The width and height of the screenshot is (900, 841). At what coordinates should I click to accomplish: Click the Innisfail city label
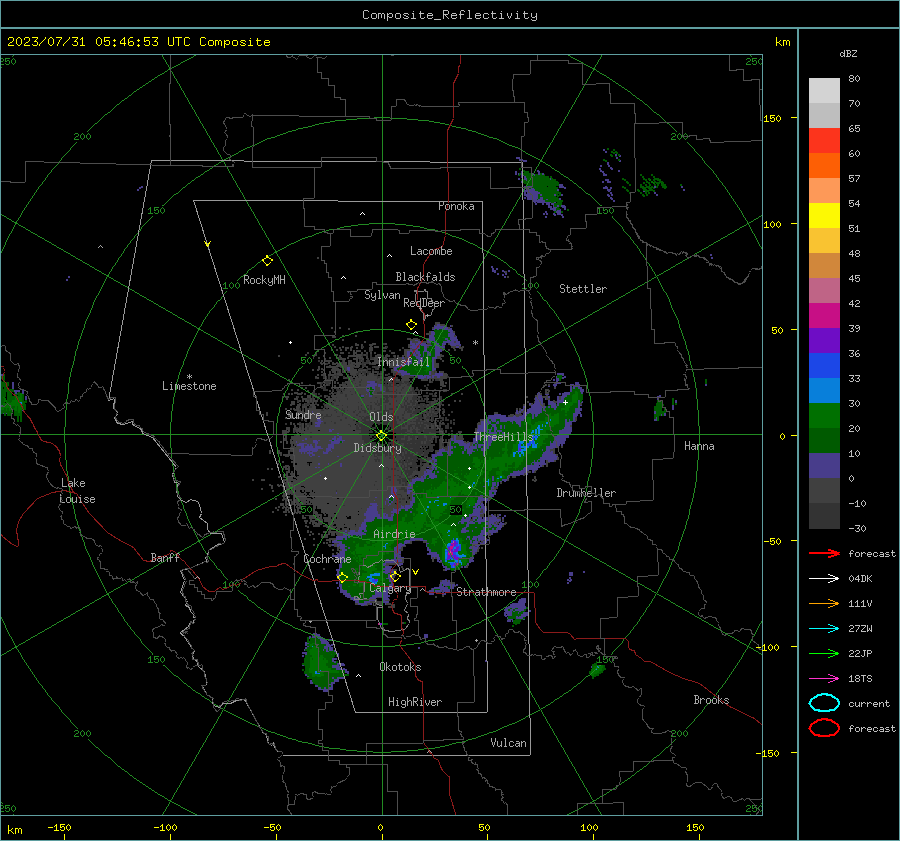pos(403,362)
